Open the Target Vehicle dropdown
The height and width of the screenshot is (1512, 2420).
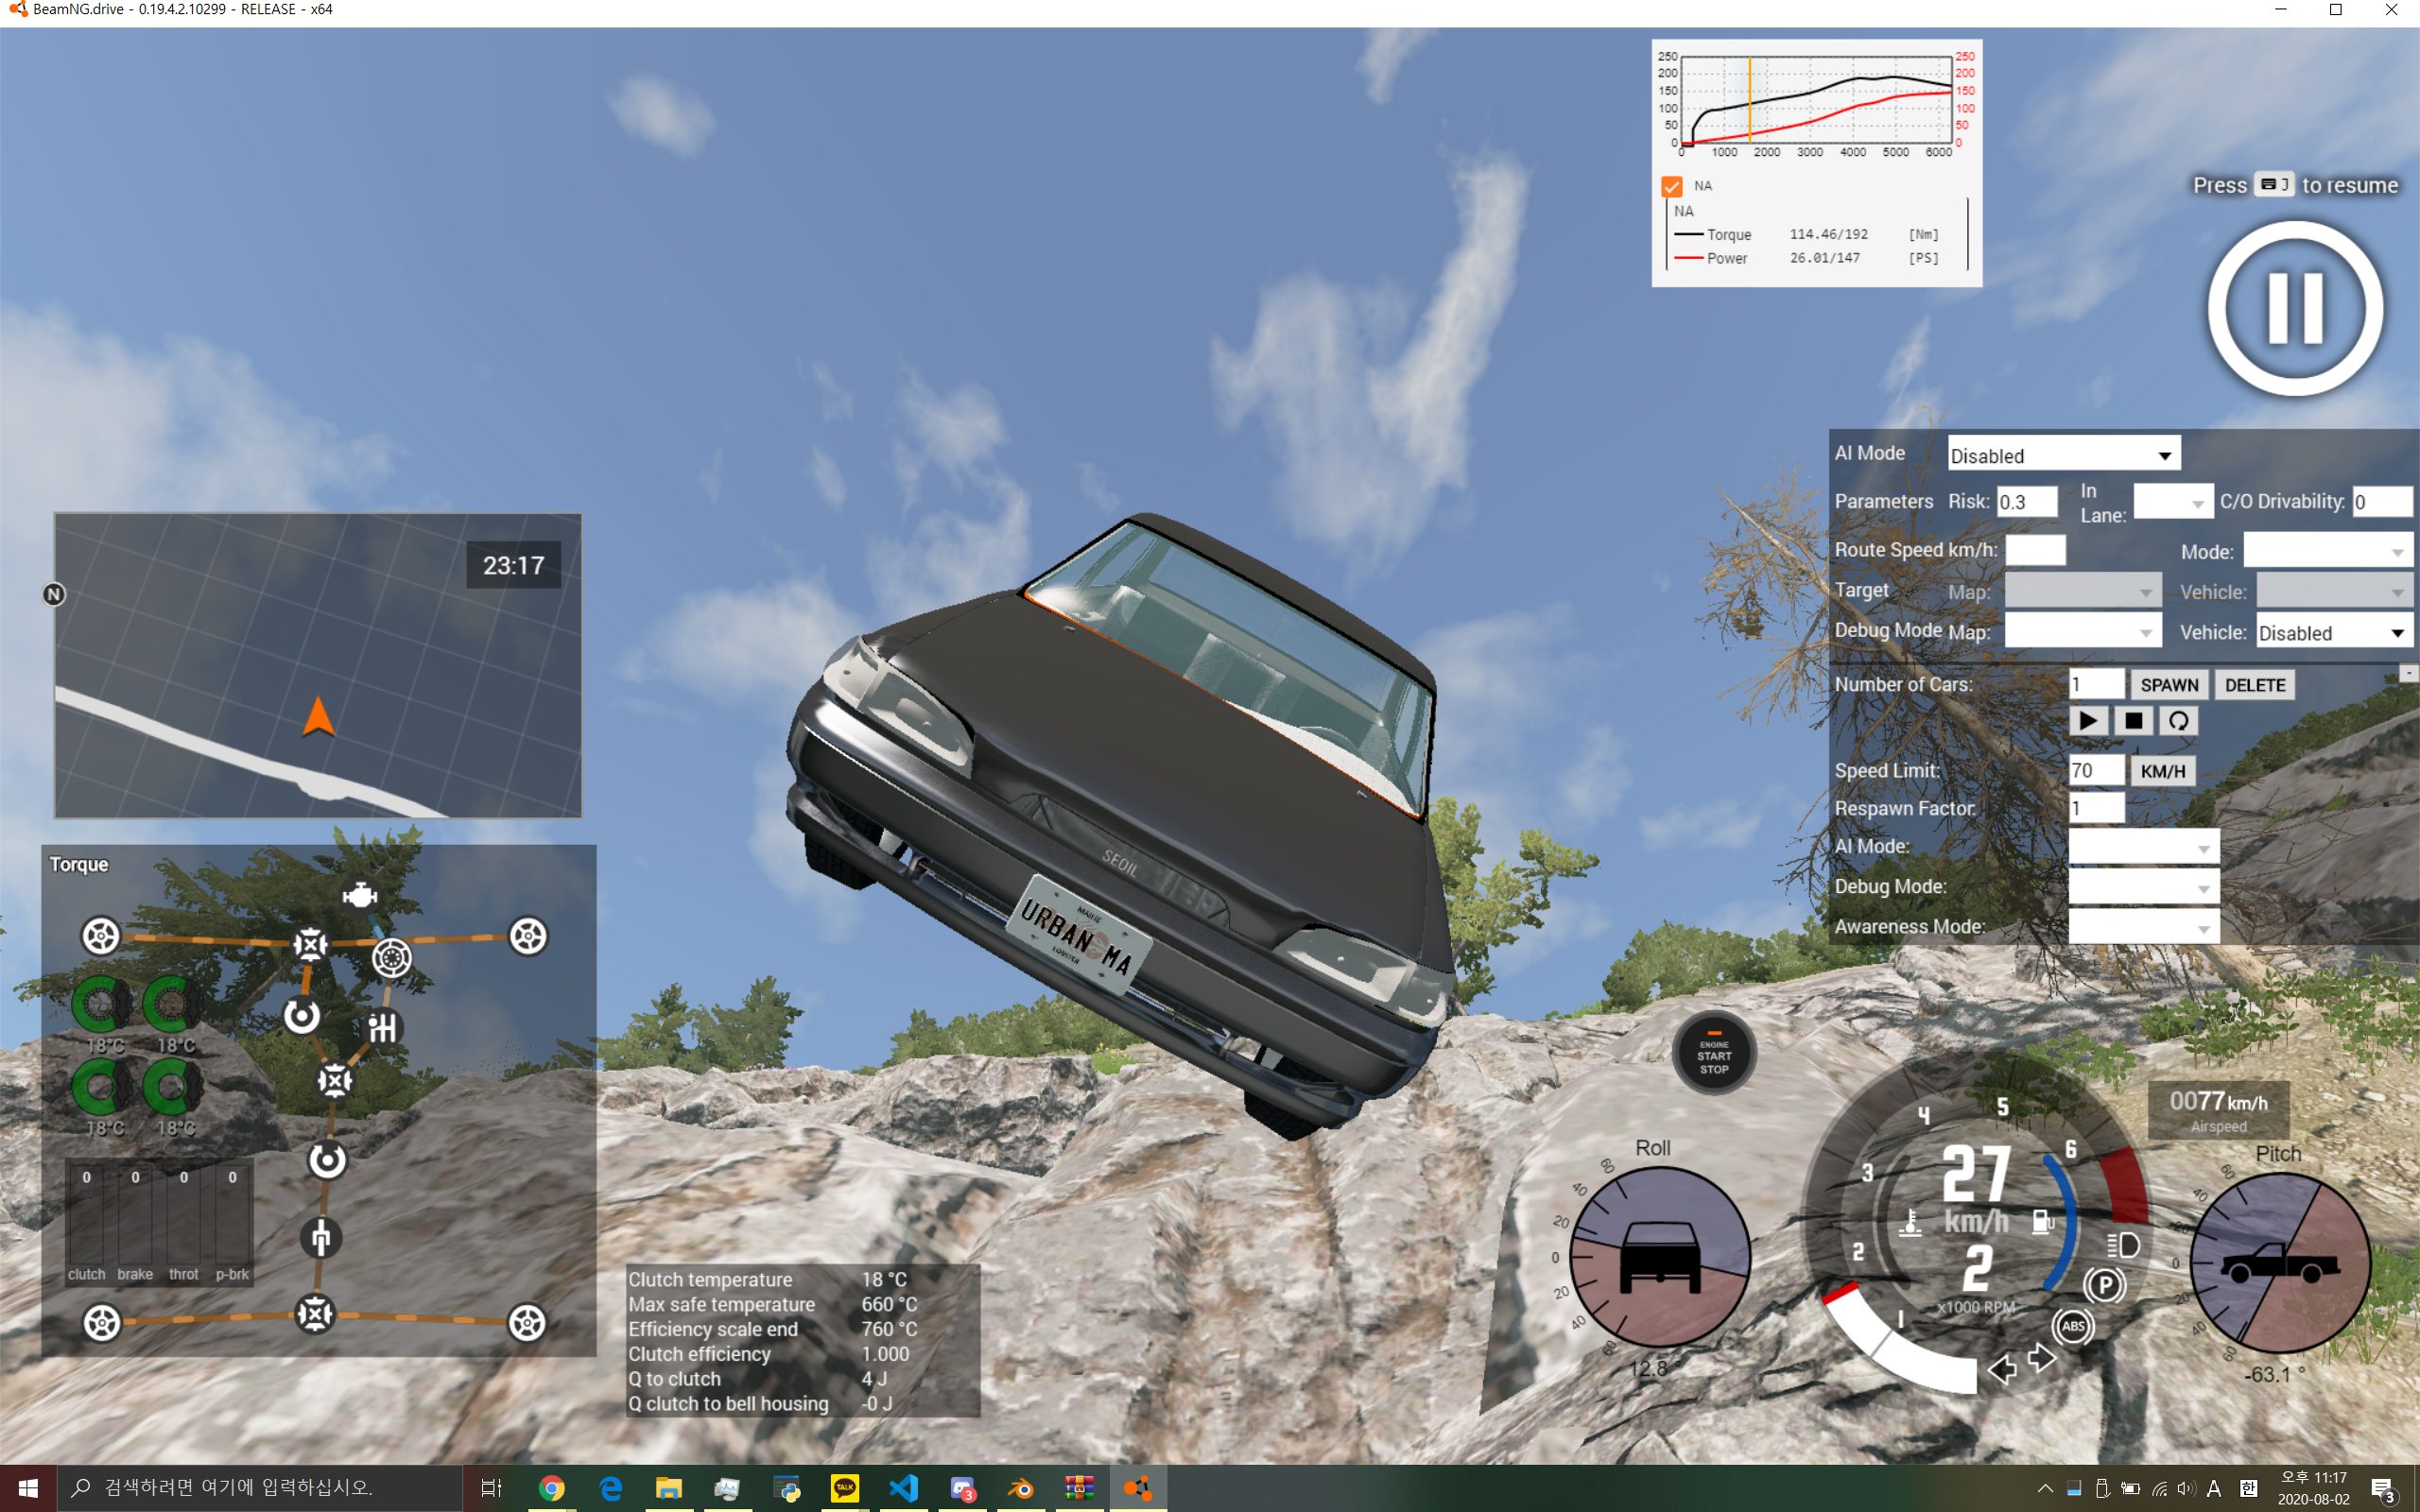(x=2334, y=591)
